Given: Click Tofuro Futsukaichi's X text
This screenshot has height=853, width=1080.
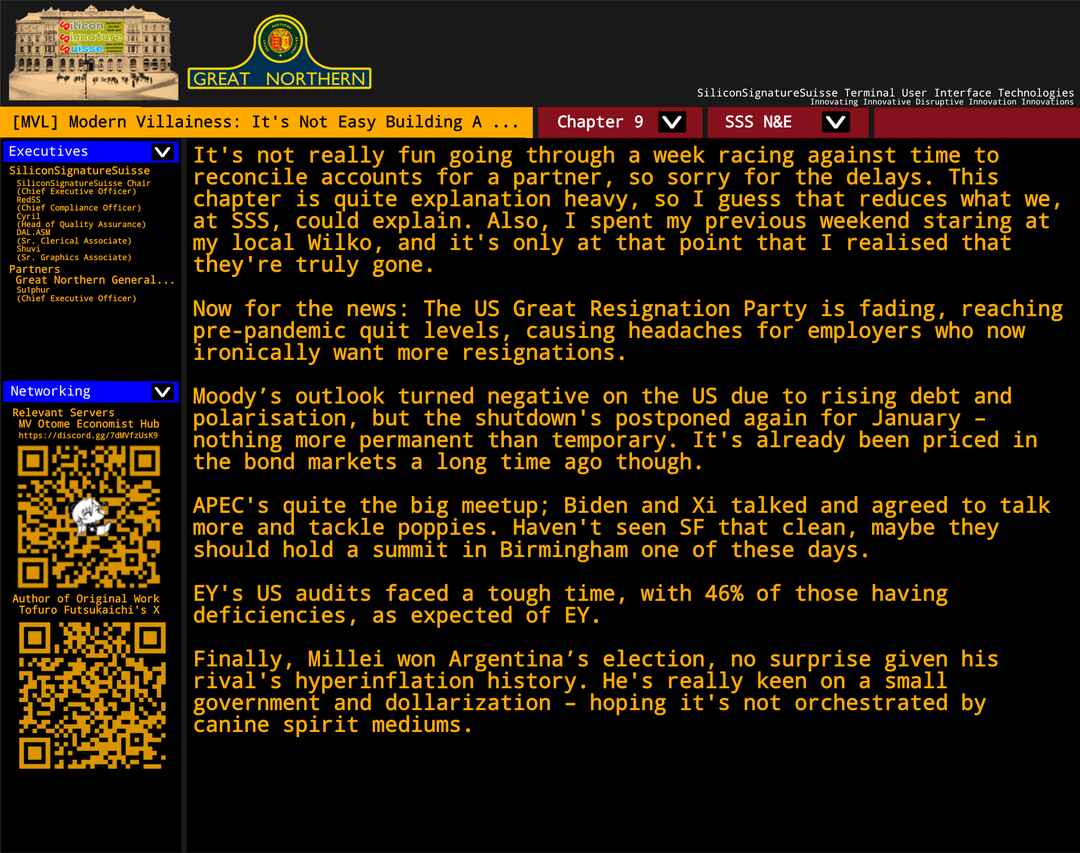Looking at the screenshot, I should (x=89, y=610).
